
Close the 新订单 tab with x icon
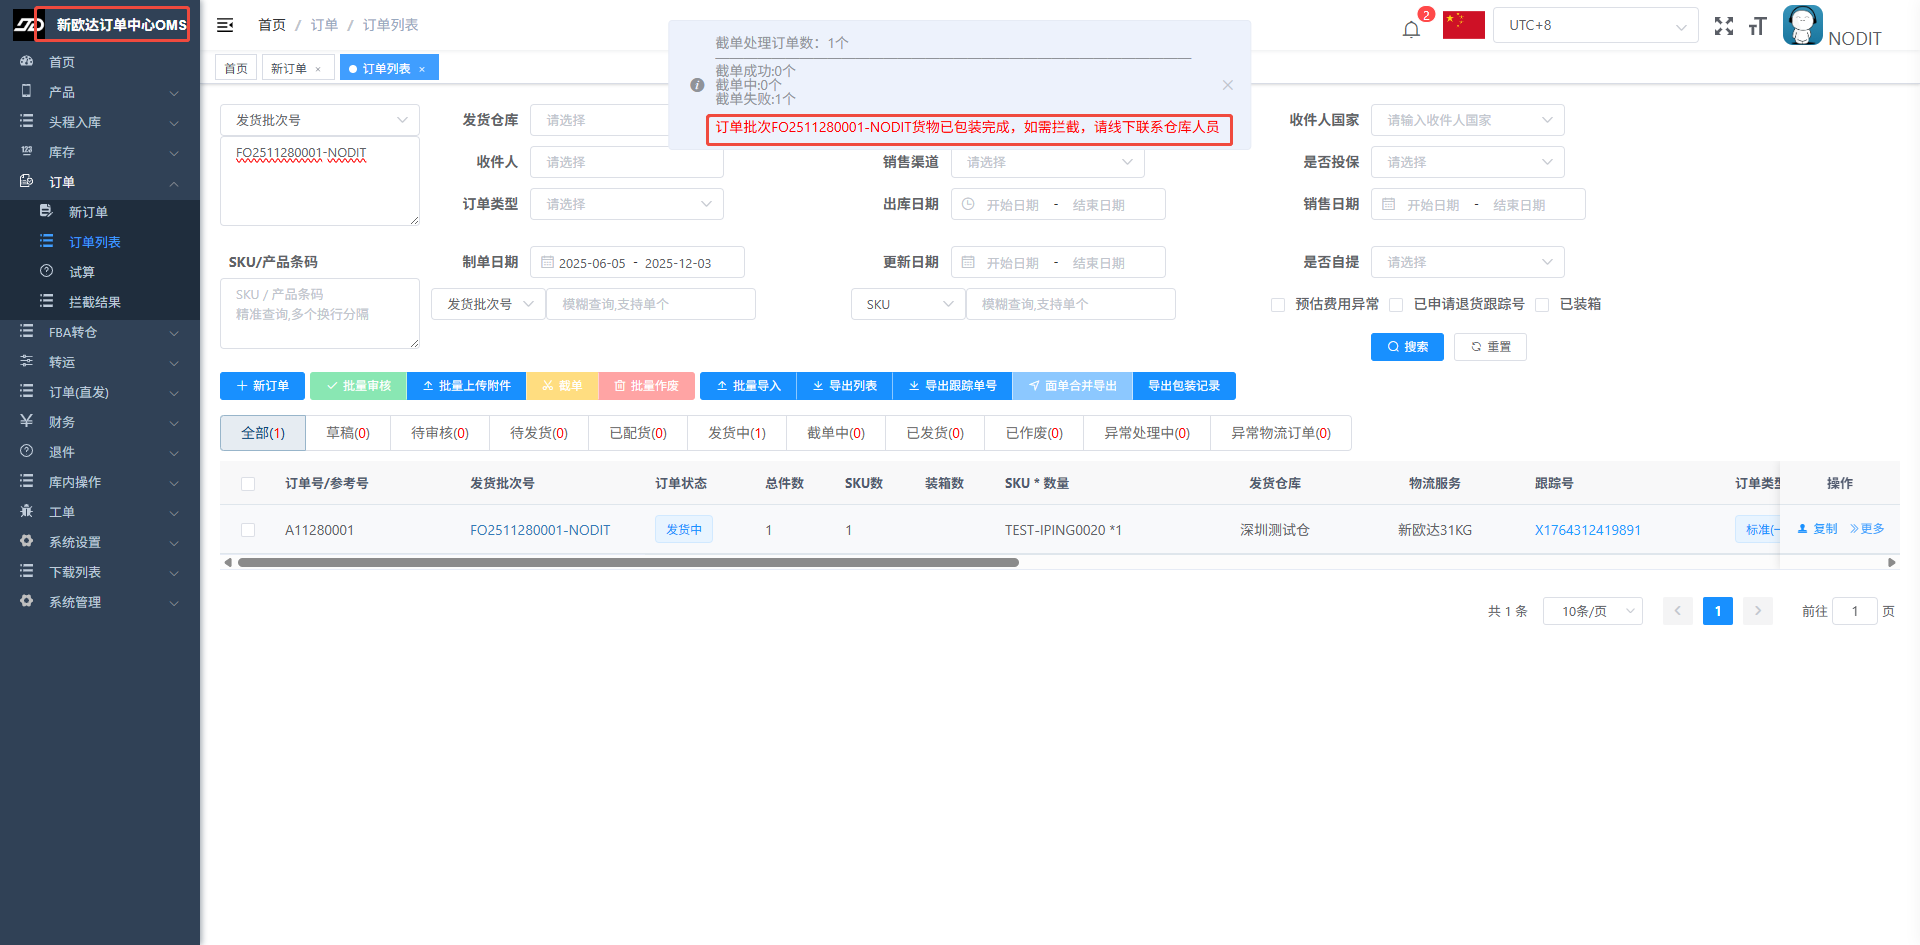(x=318, y=69)
